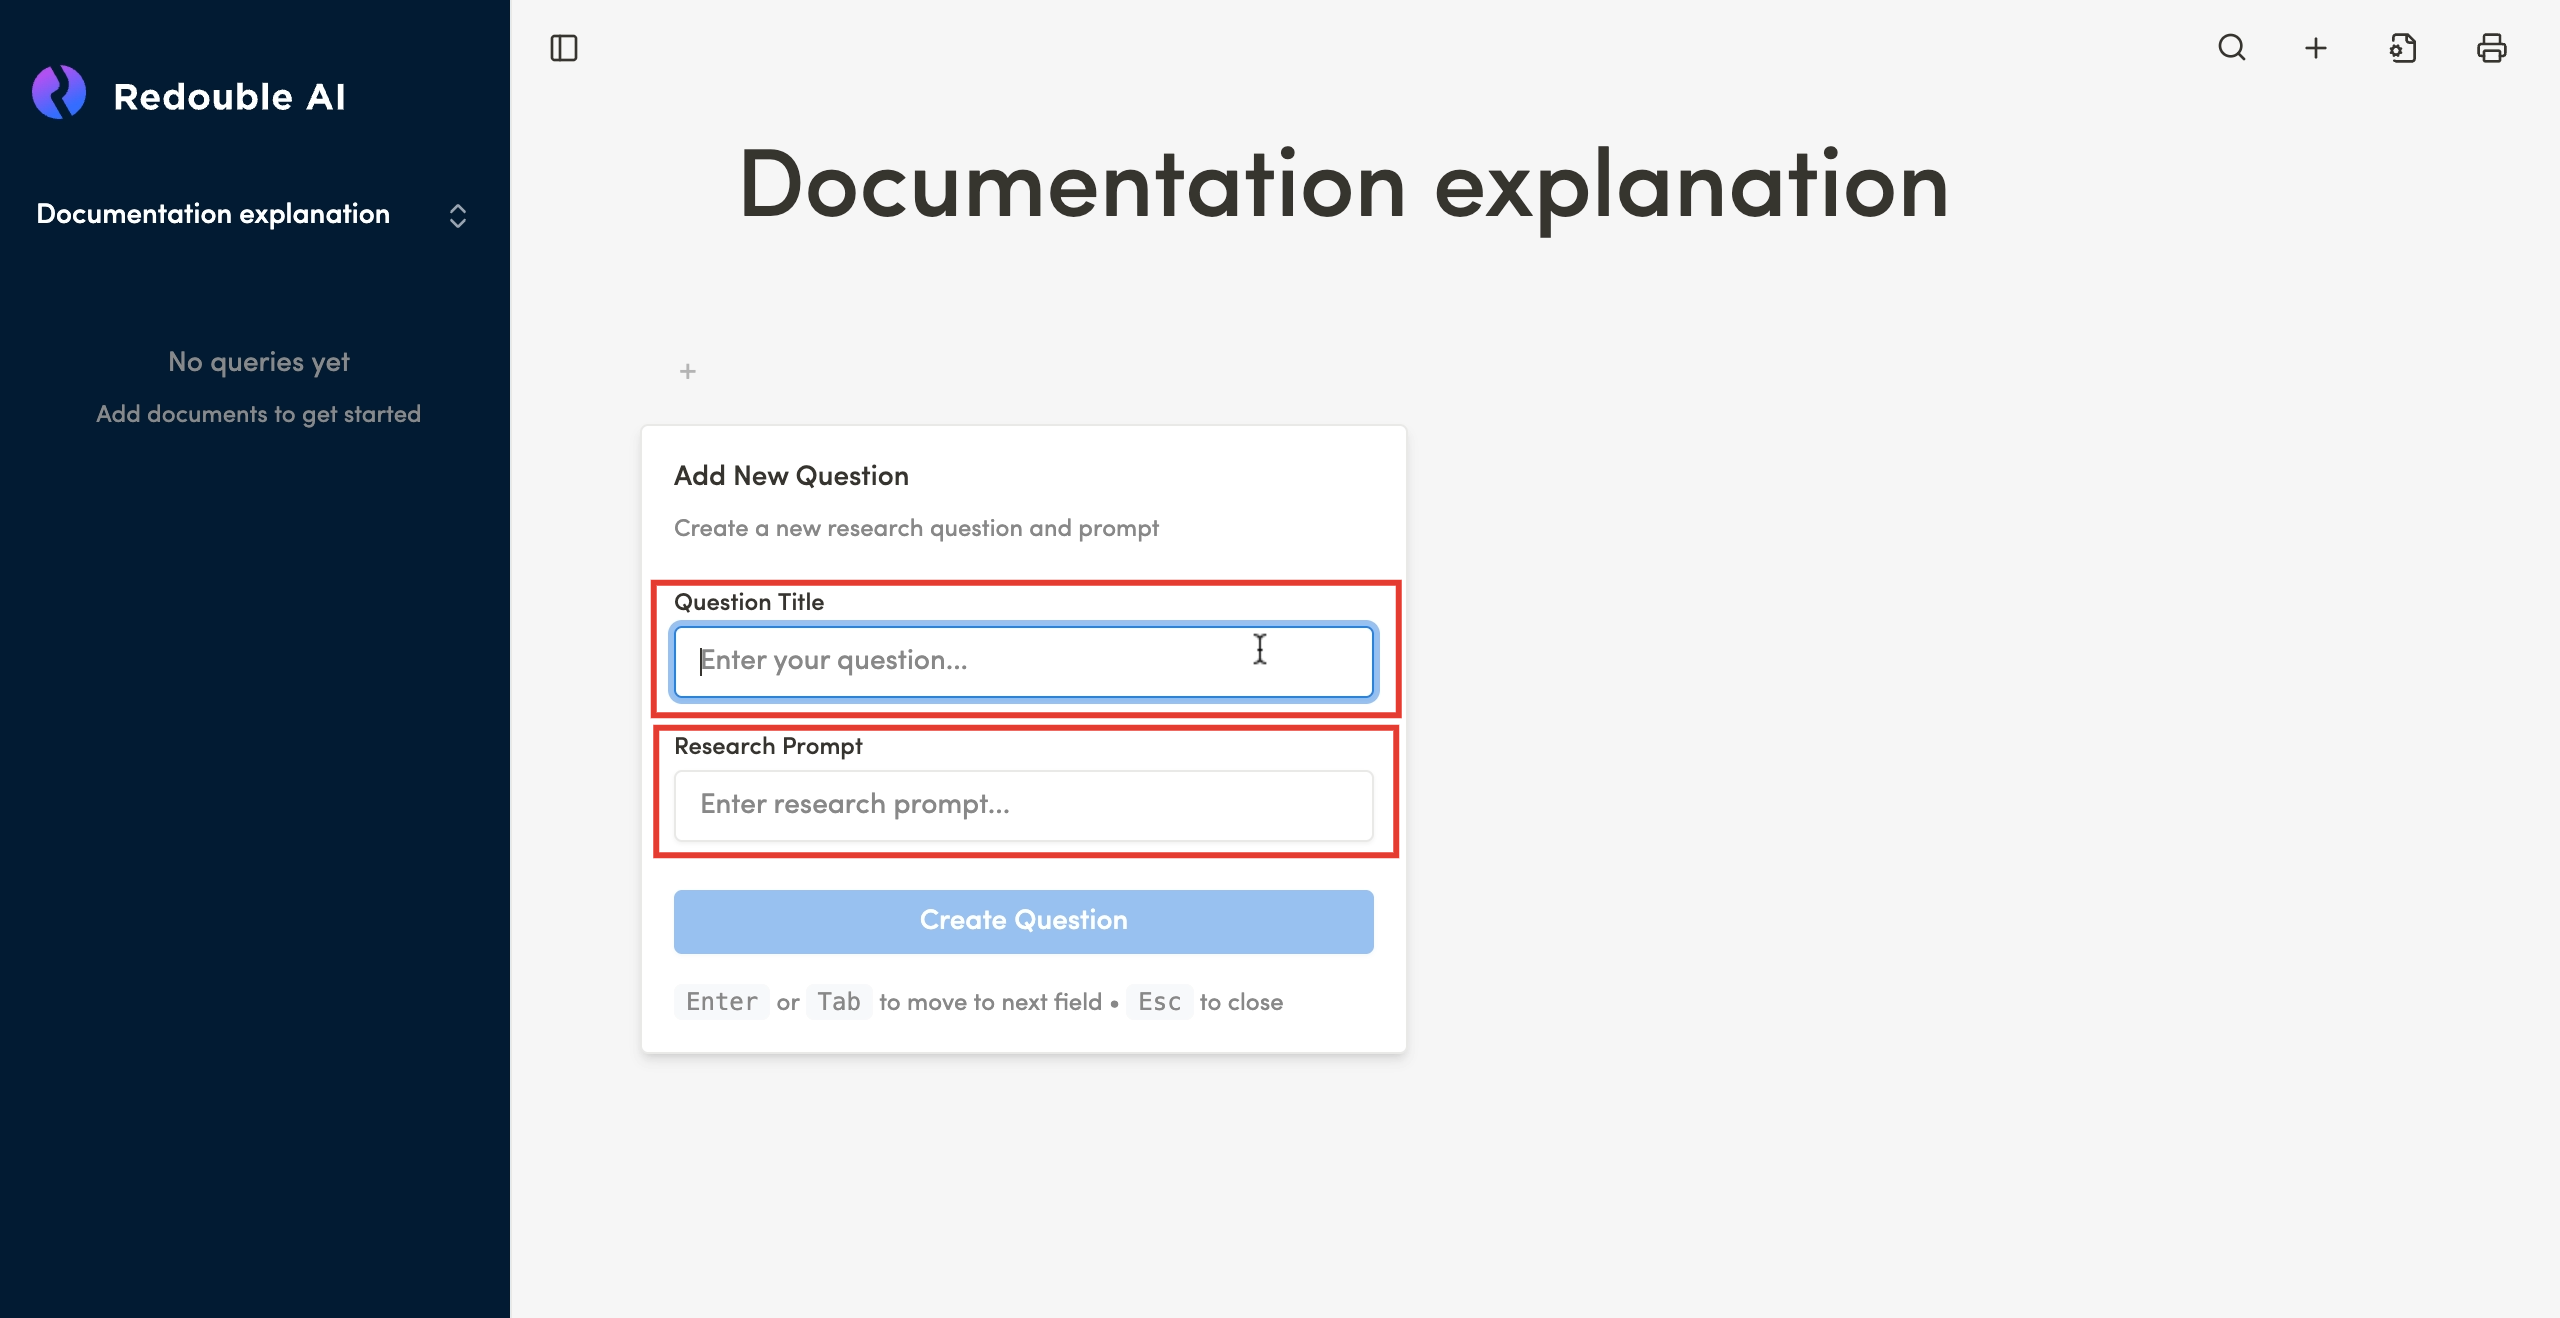Click the Tab key hint
The image size is (2560, 1318).
tap(838, 1002)
